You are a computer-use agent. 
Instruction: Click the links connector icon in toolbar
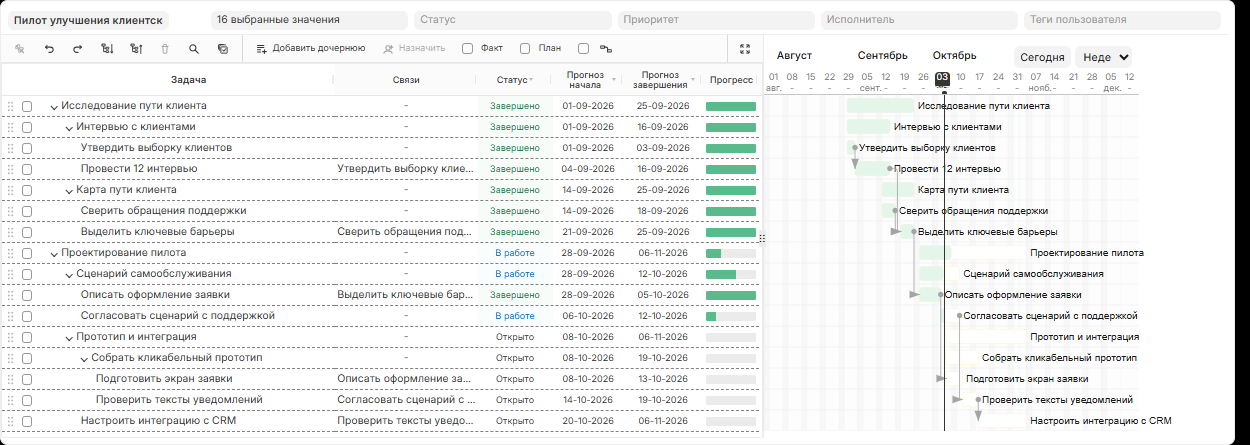pyautogui.click(x=605, y=48)
